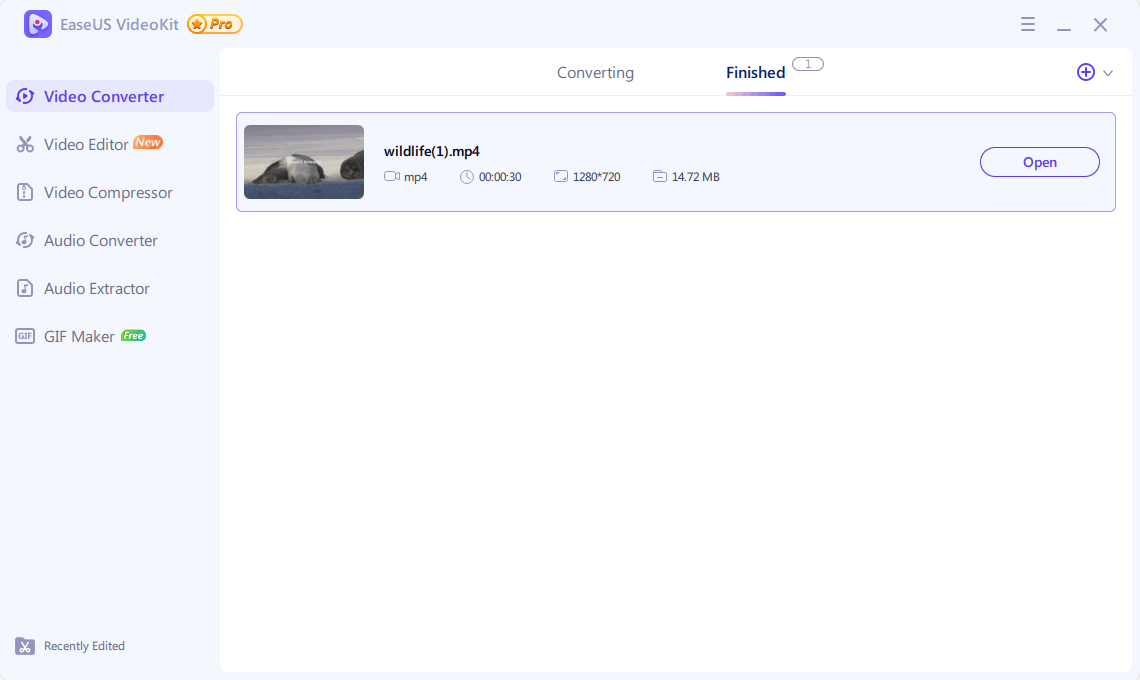Open the hamburger menu icon
Screen dimensions: 1140x680
click(x=1028, y=25)
